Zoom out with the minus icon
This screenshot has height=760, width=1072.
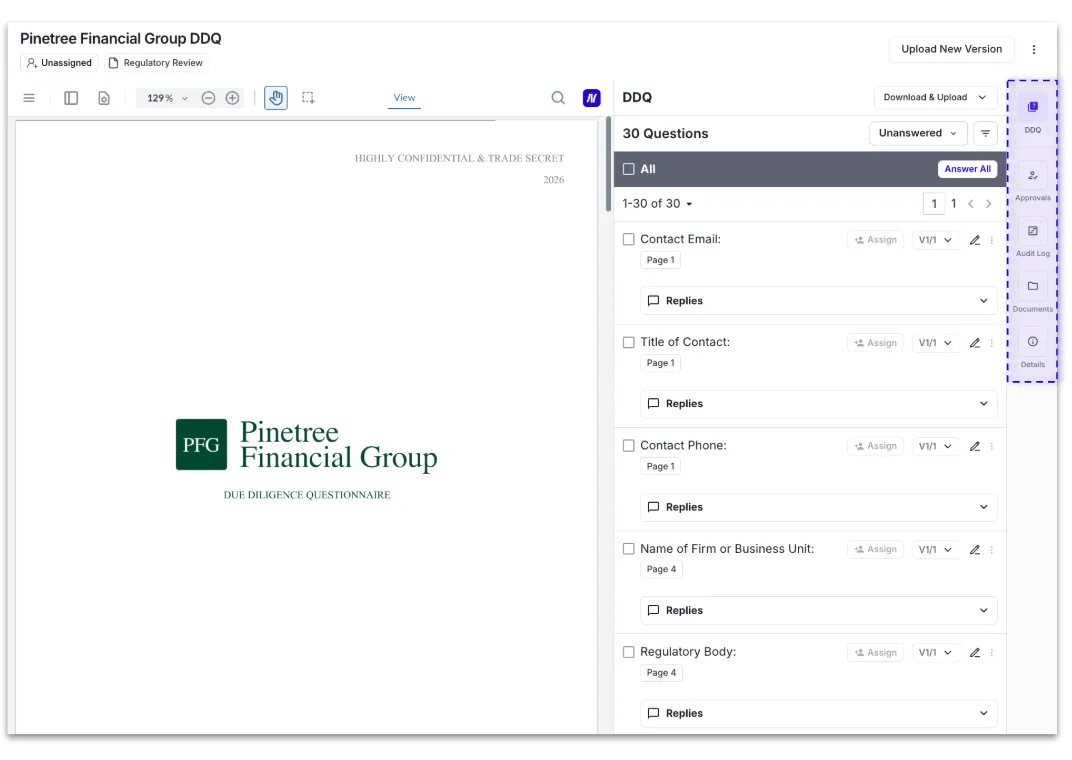click(209, 98)
